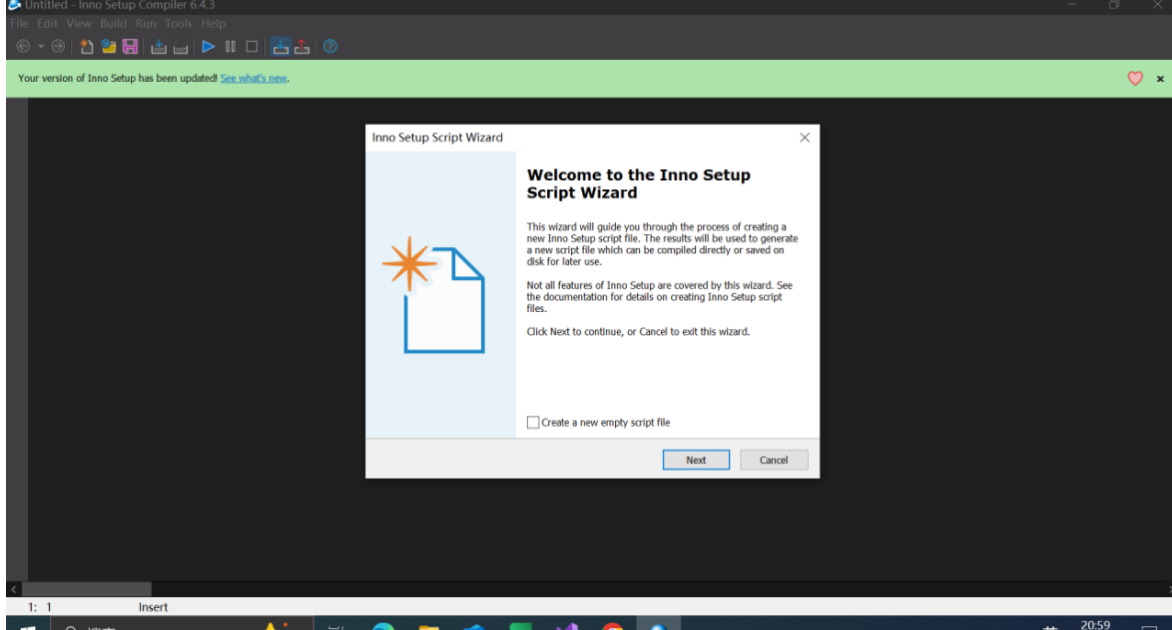Click Next in the Script Wizard
This screenshot has height=630, width=1172.
pyautogui.click(x=696, y=460)
